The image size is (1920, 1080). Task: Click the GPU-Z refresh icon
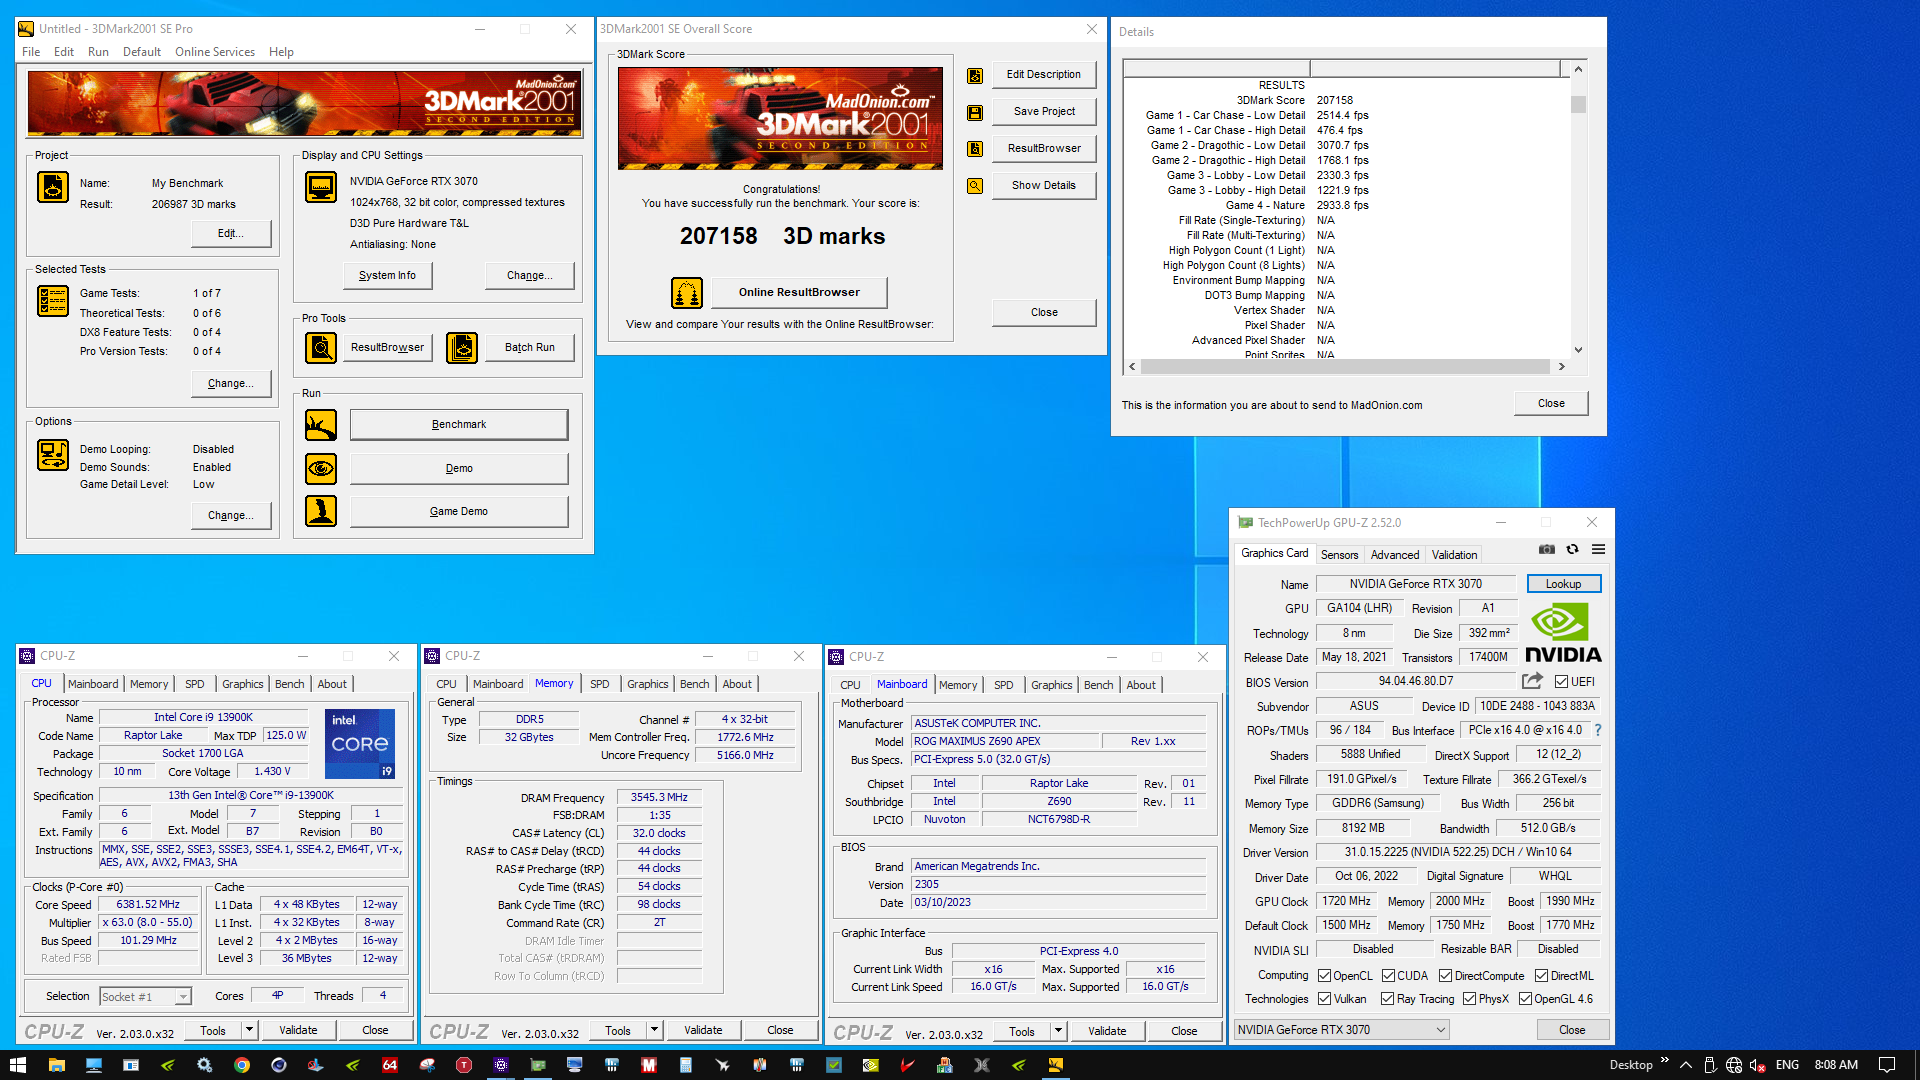[1572, 549]
